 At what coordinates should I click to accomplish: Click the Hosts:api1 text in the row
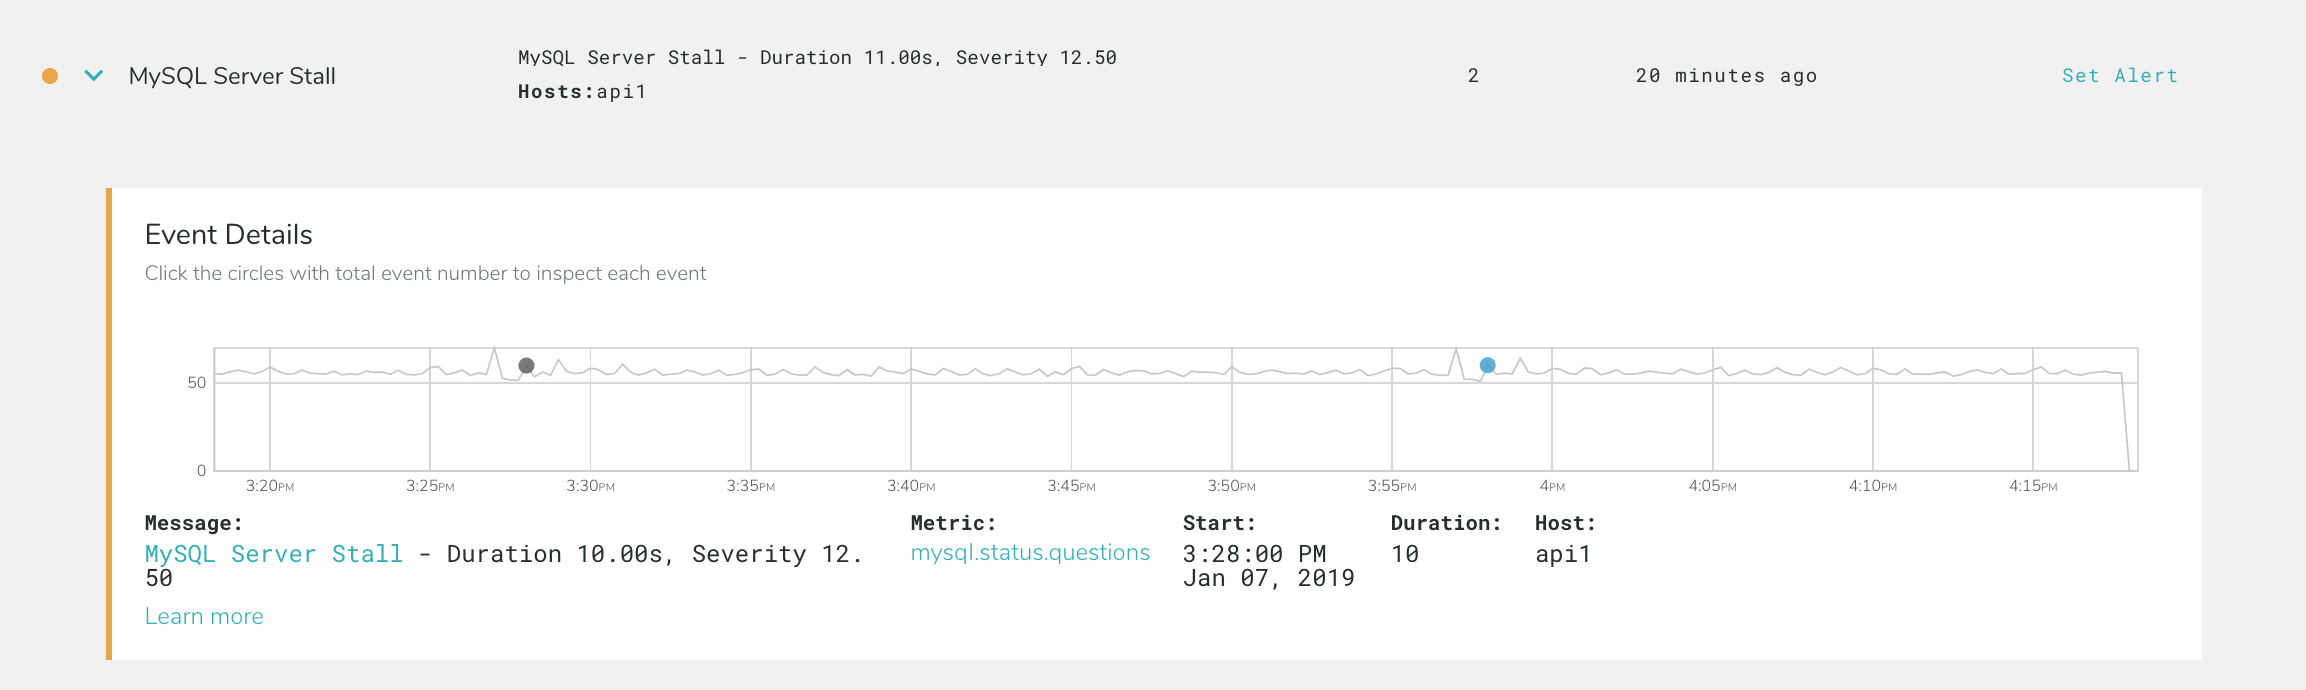coord(582,92)
